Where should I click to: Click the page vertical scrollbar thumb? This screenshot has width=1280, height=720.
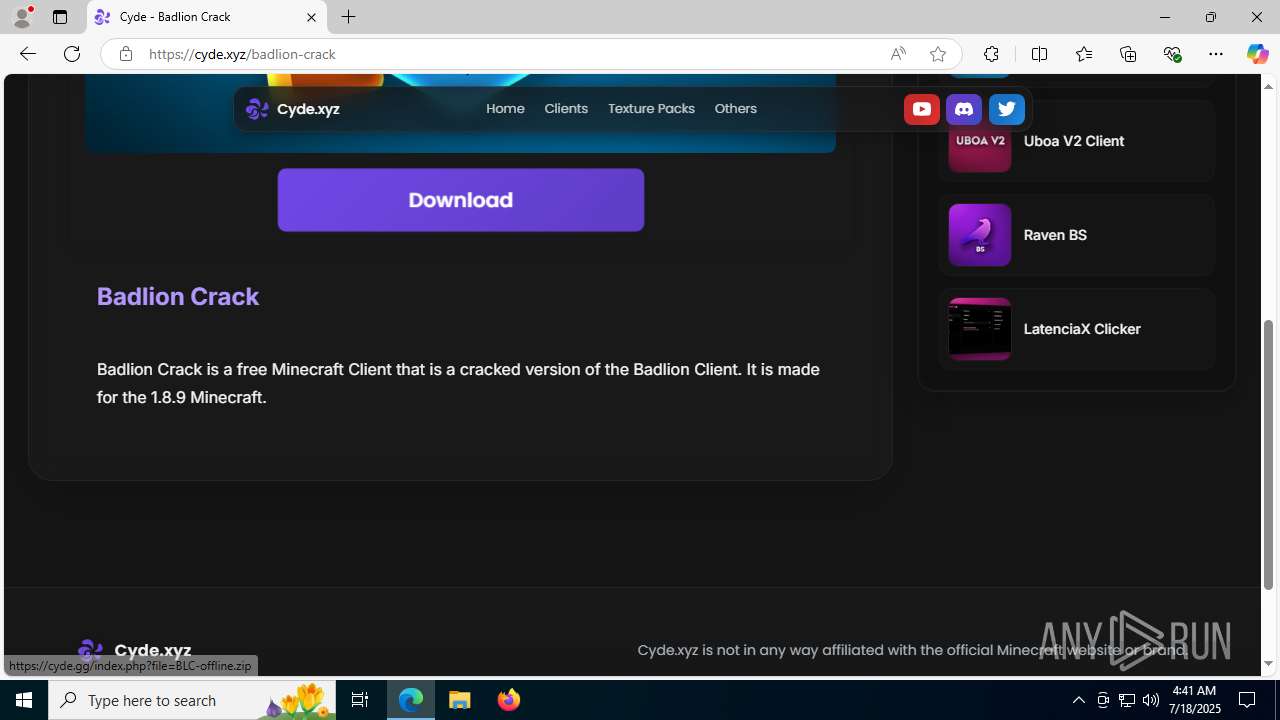(1269, 453)
